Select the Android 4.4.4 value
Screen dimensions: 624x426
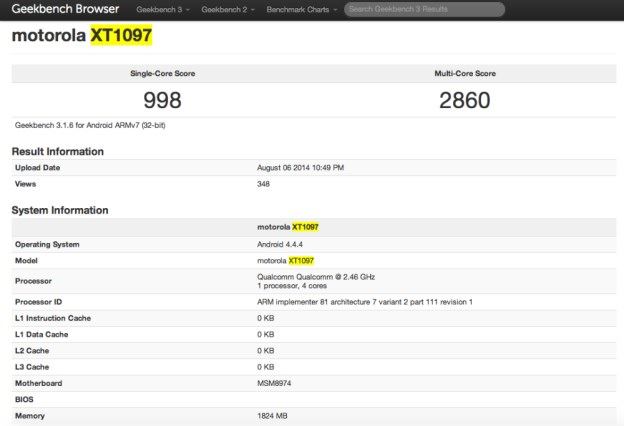click(280, 244)
